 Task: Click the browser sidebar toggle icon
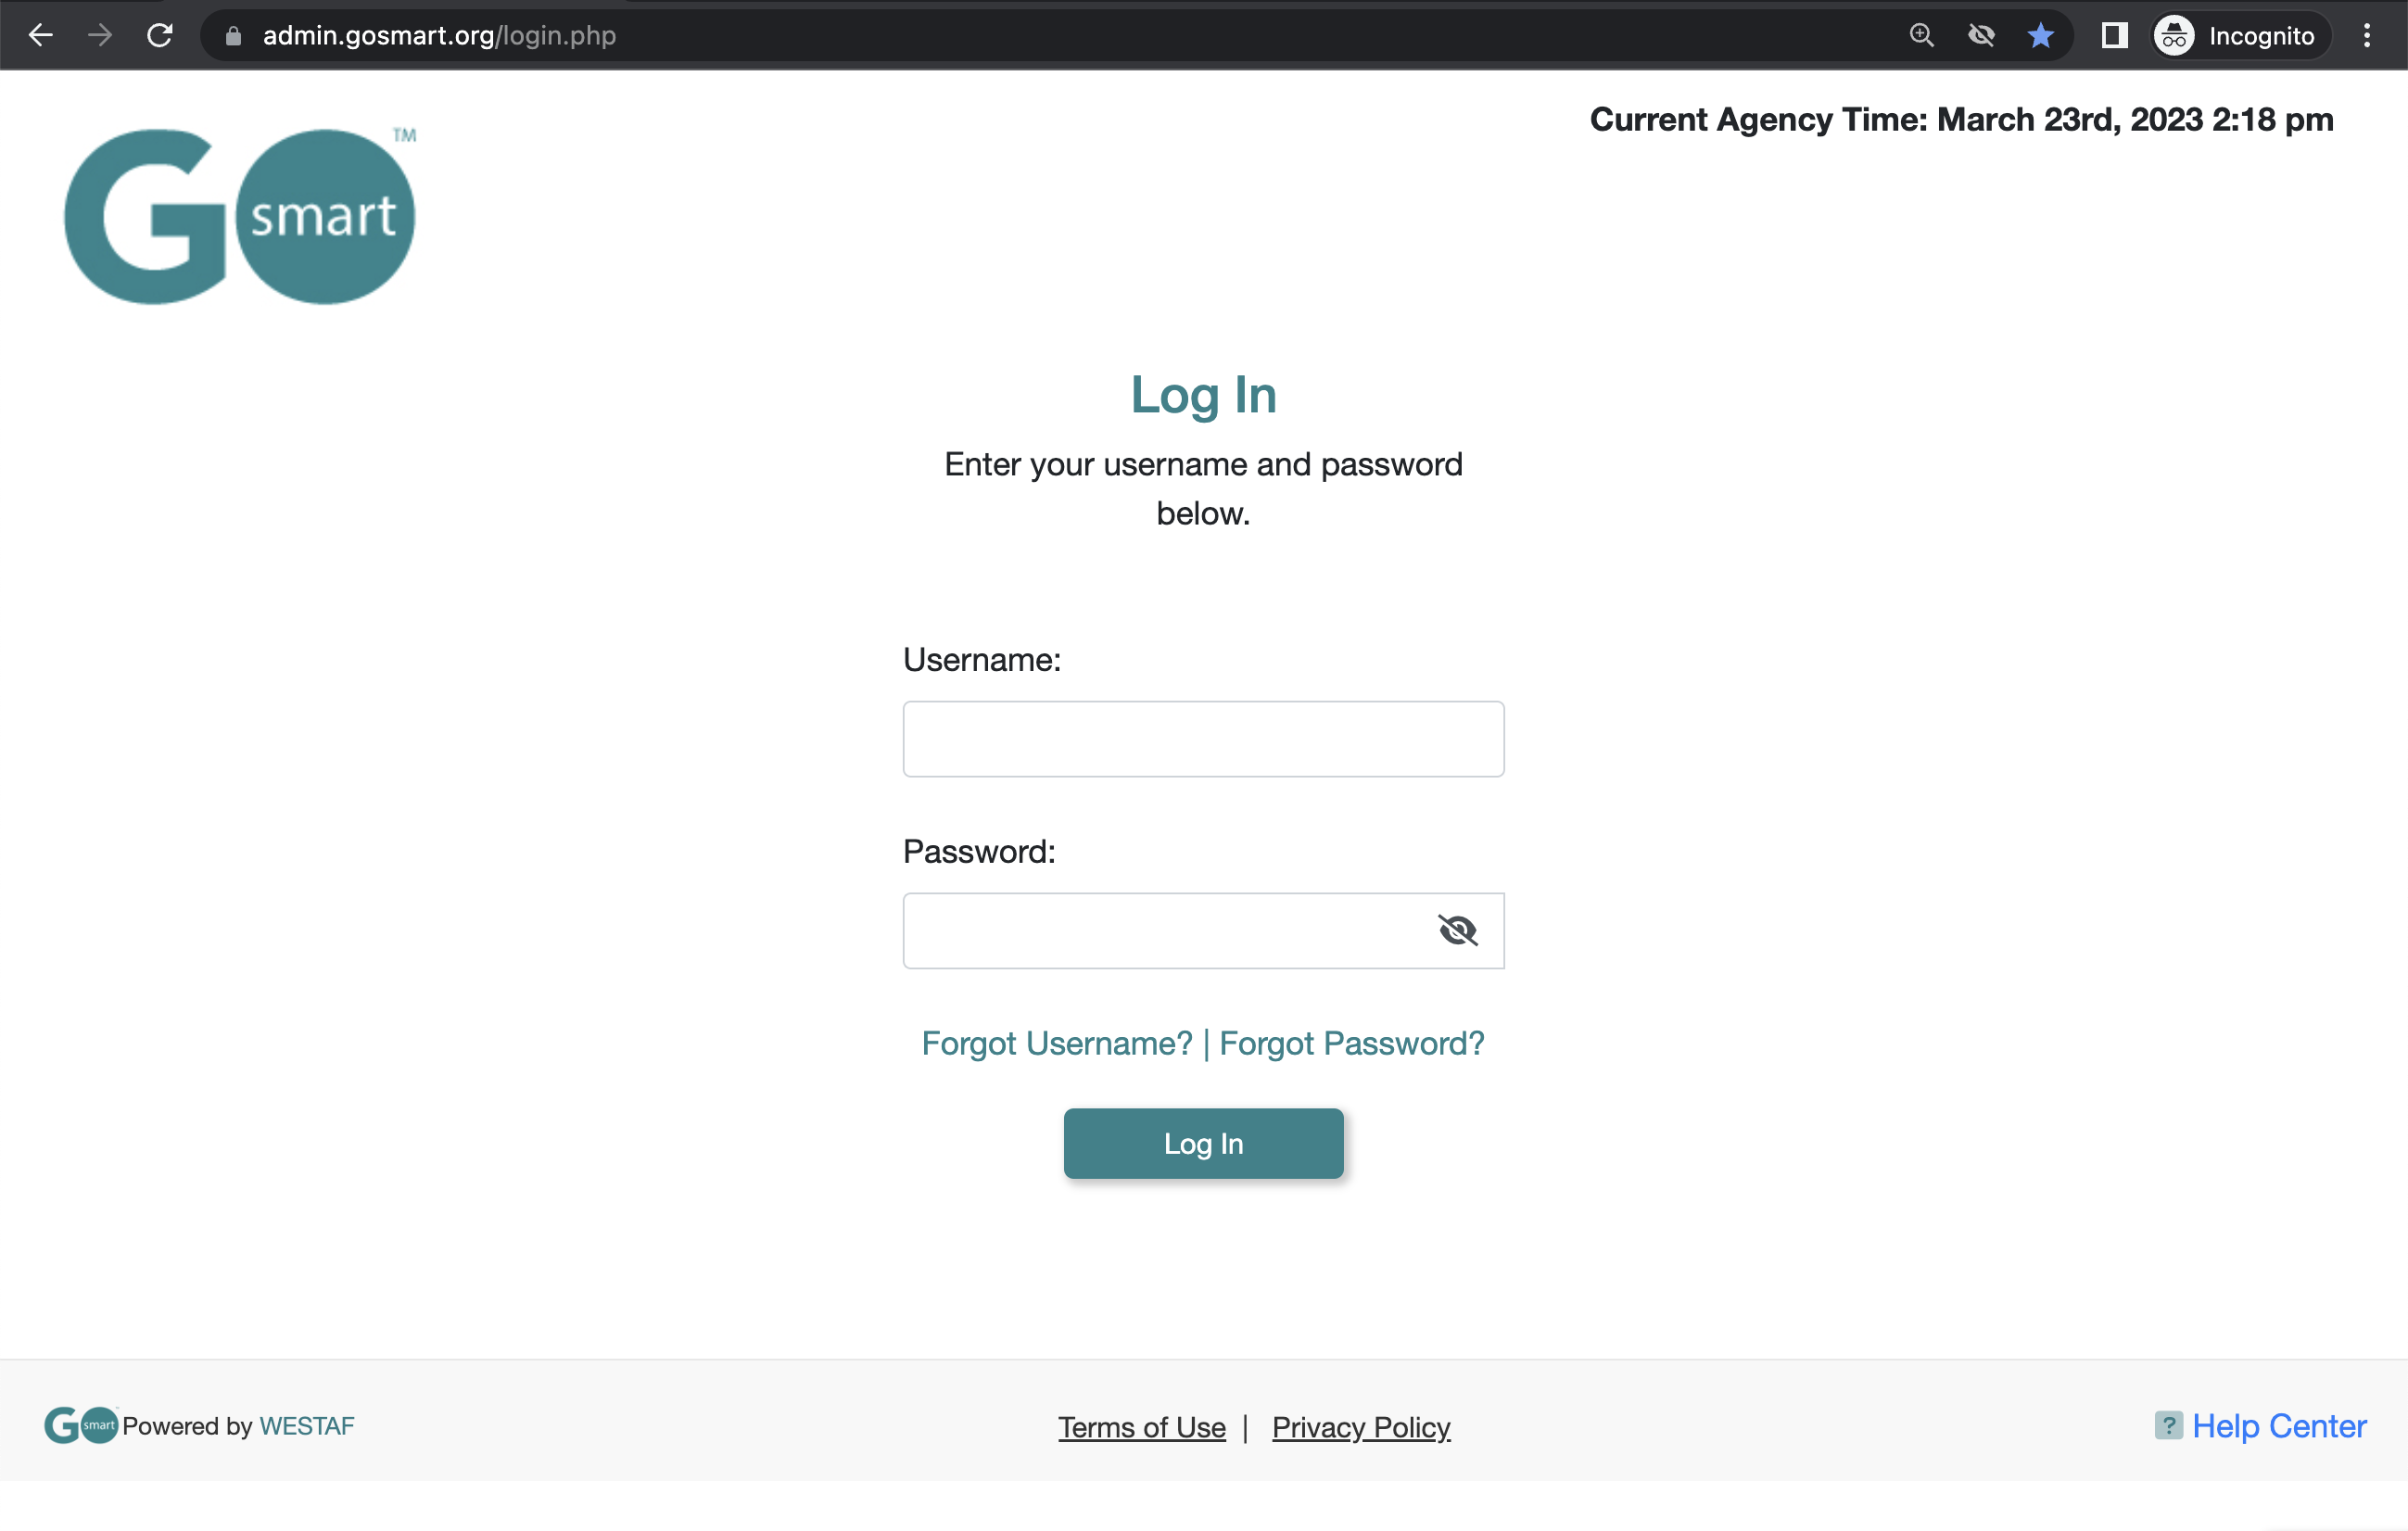point(2111,35)
